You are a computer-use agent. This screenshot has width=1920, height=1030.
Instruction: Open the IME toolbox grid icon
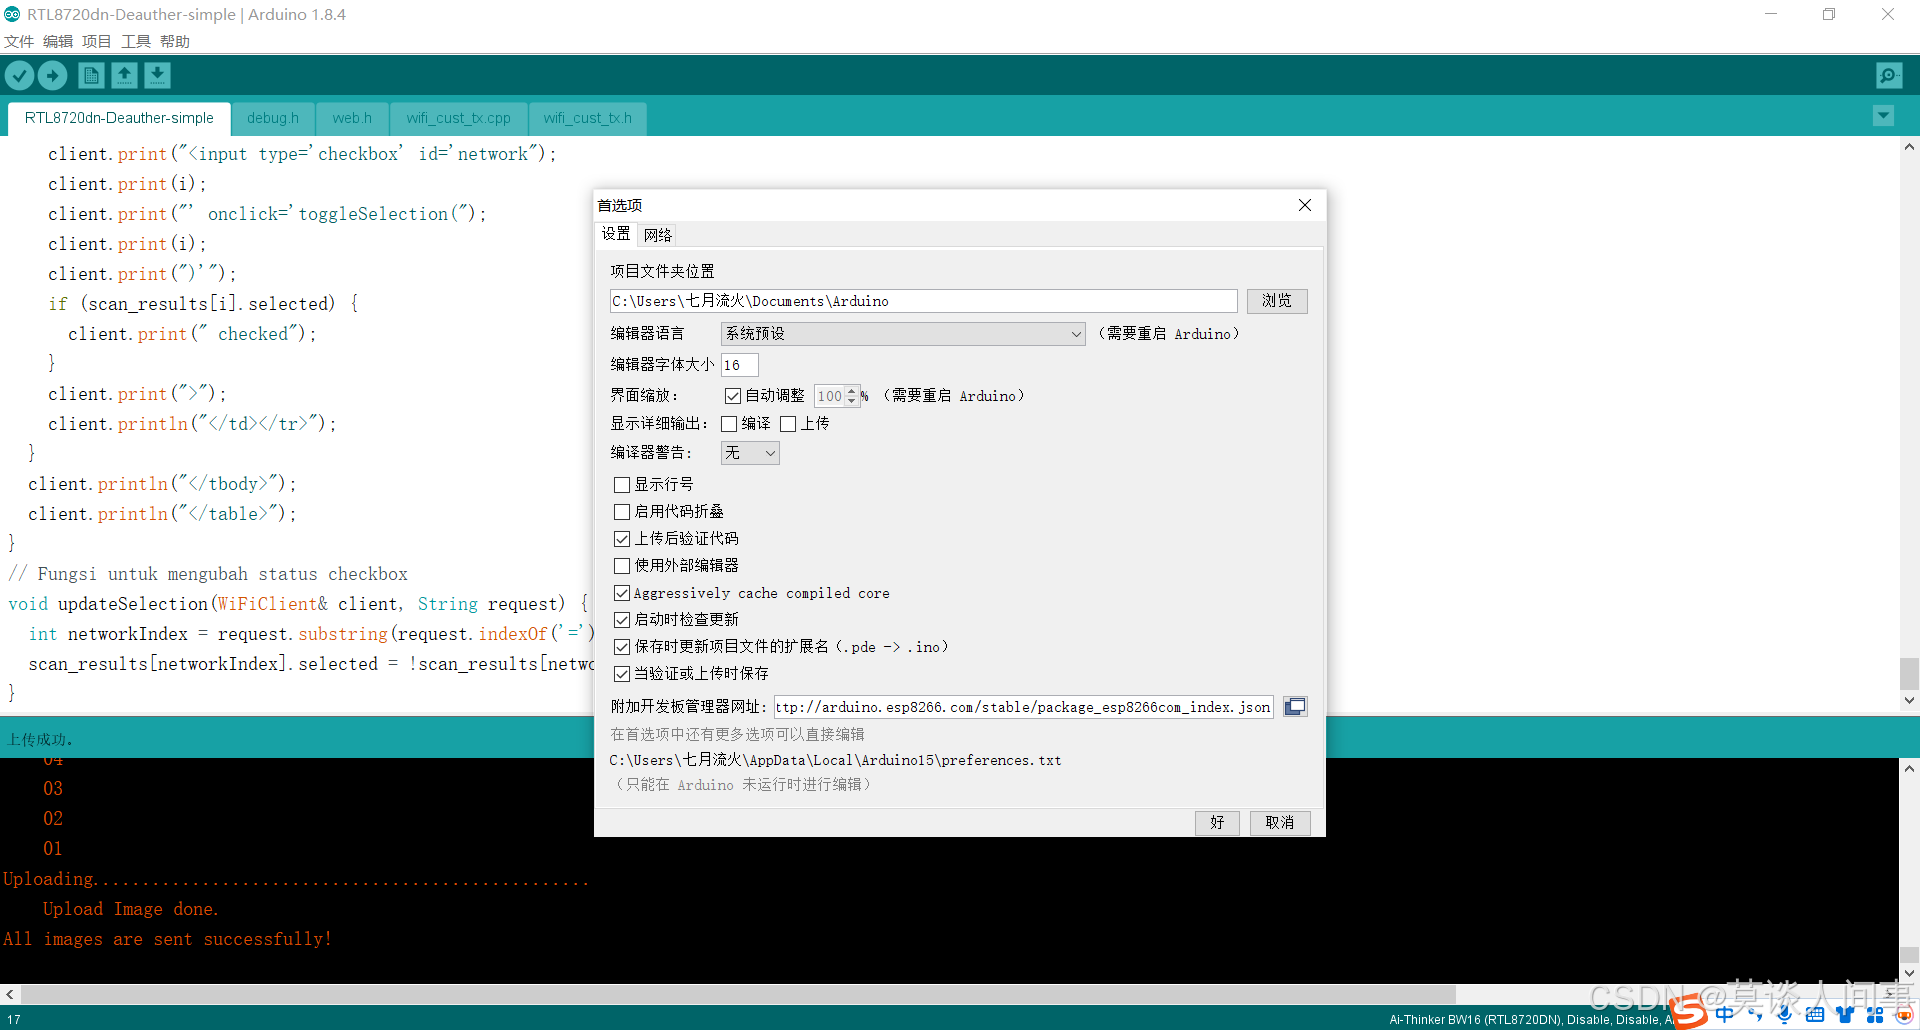coord(1875,1014)
